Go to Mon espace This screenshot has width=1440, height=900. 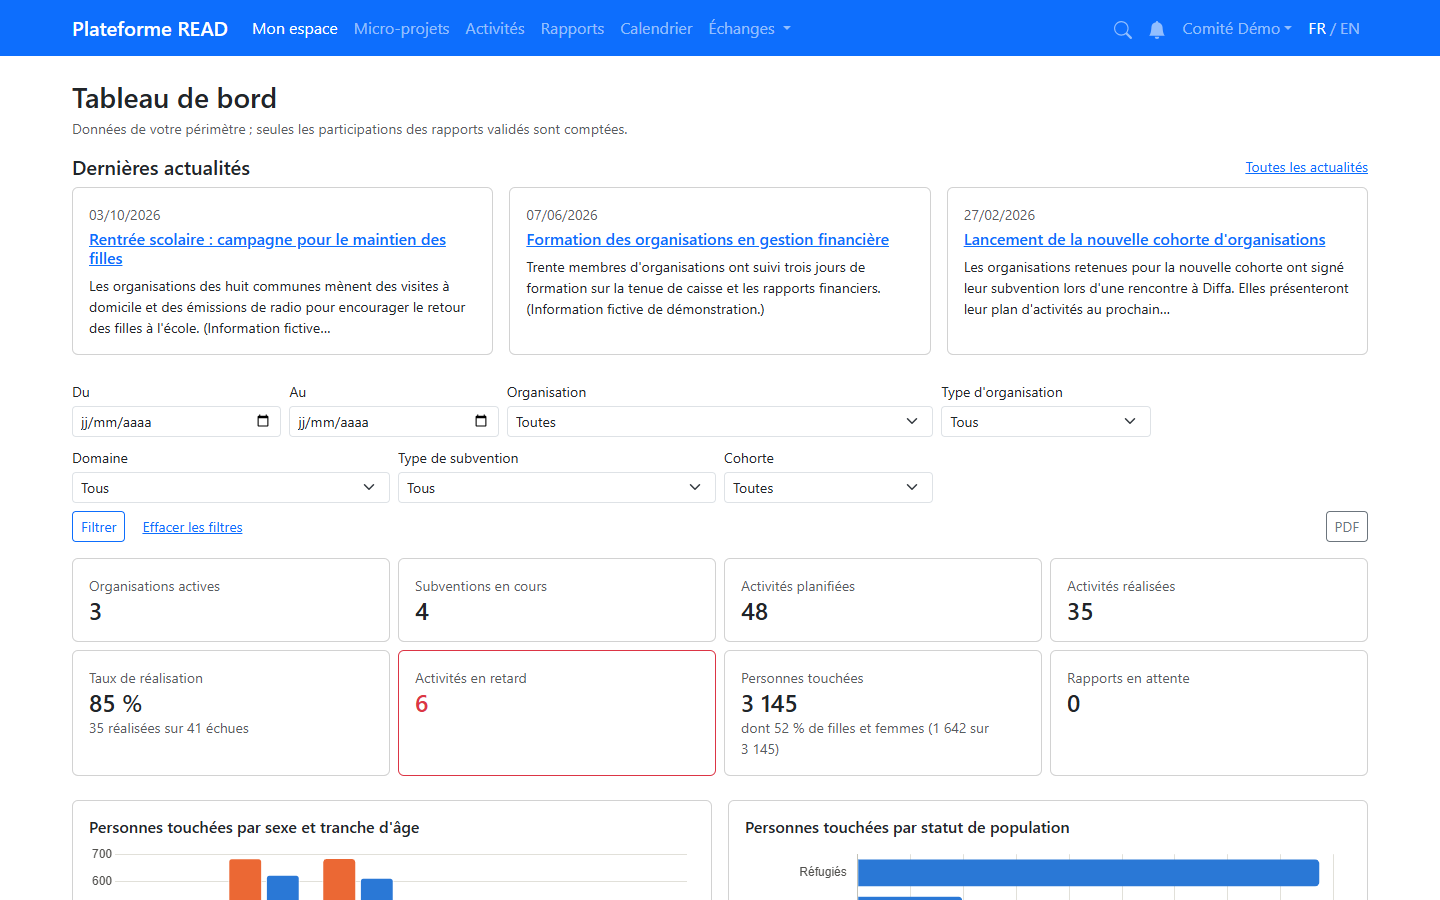(x=295, y=29)
